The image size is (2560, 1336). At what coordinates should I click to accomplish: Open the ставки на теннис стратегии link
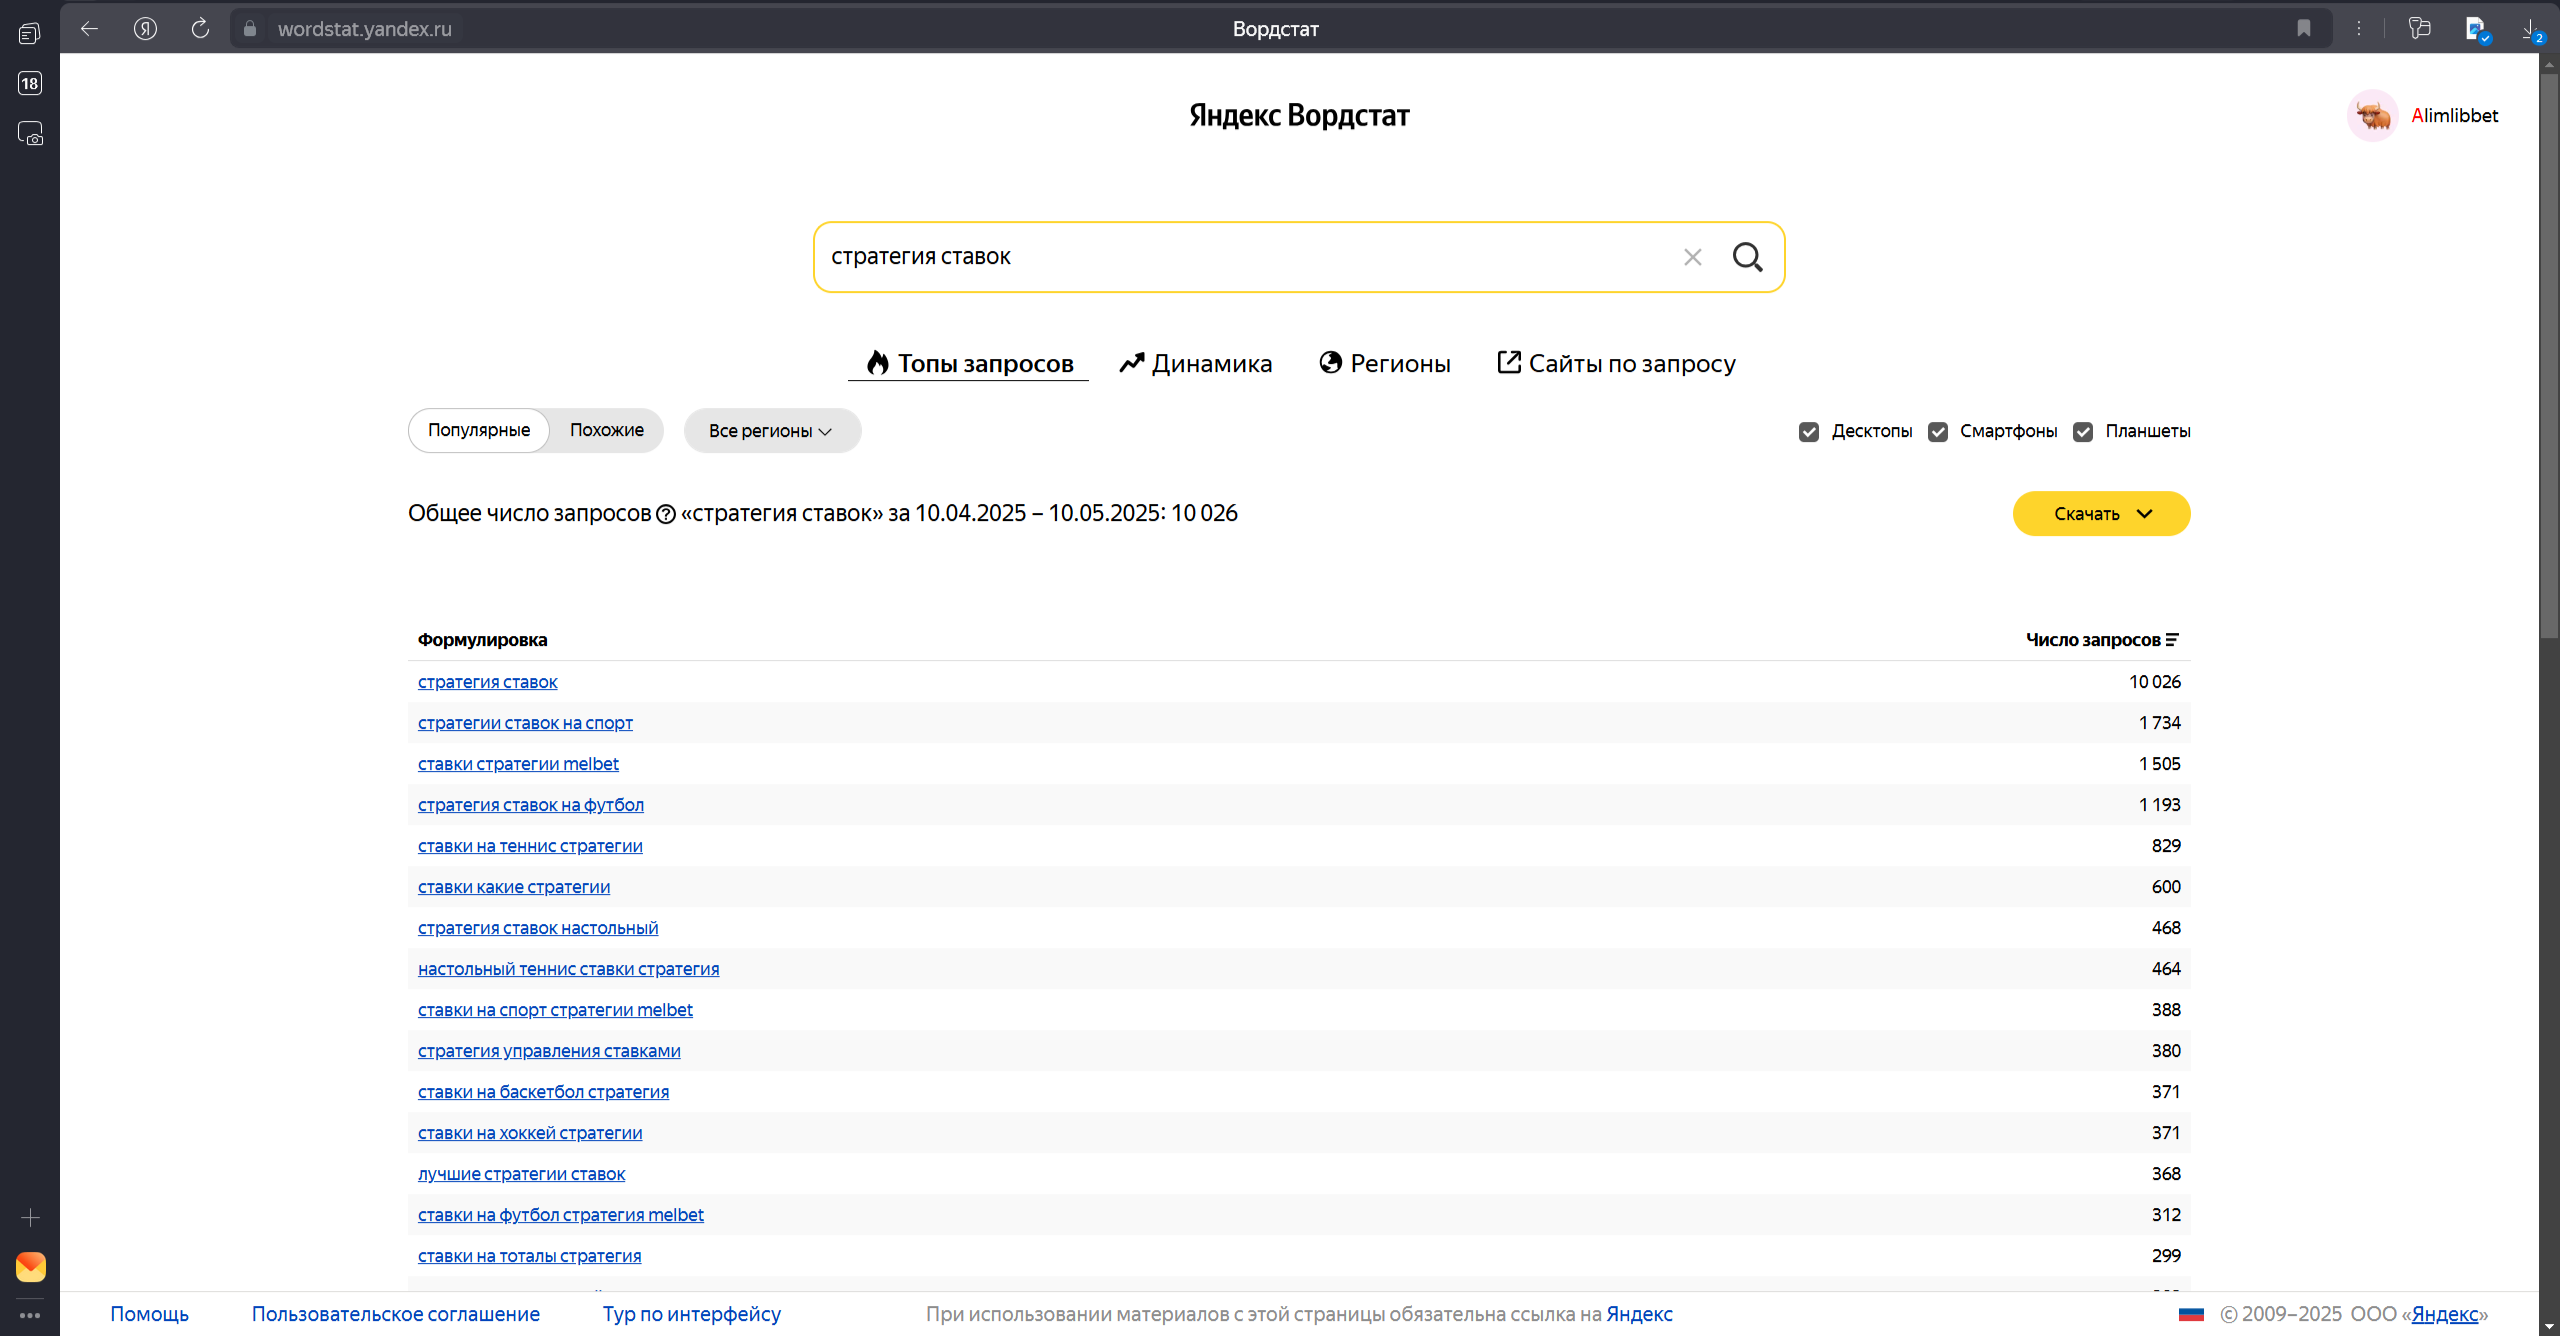coord(530,846)
